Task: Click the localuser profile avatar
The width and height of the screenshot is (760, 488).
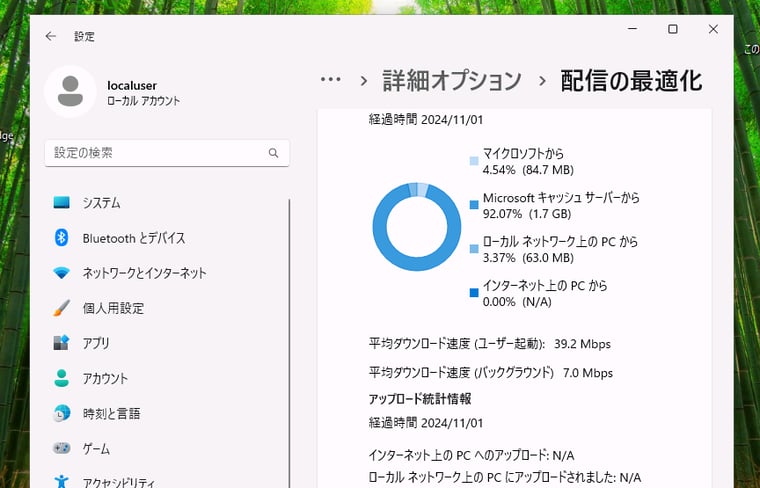Action: pyautogui.click(x=70, y=91)
